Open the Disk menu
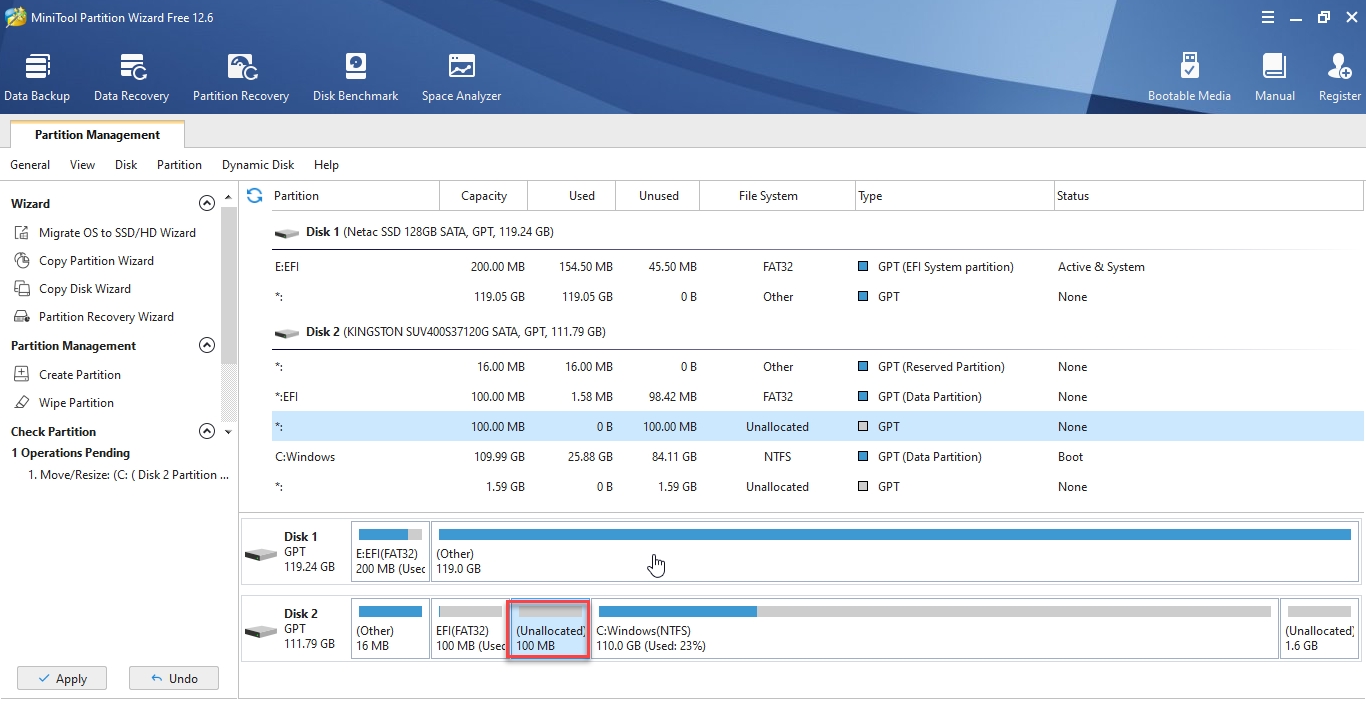Screen dimensions: 1366x720 point(126,165)
